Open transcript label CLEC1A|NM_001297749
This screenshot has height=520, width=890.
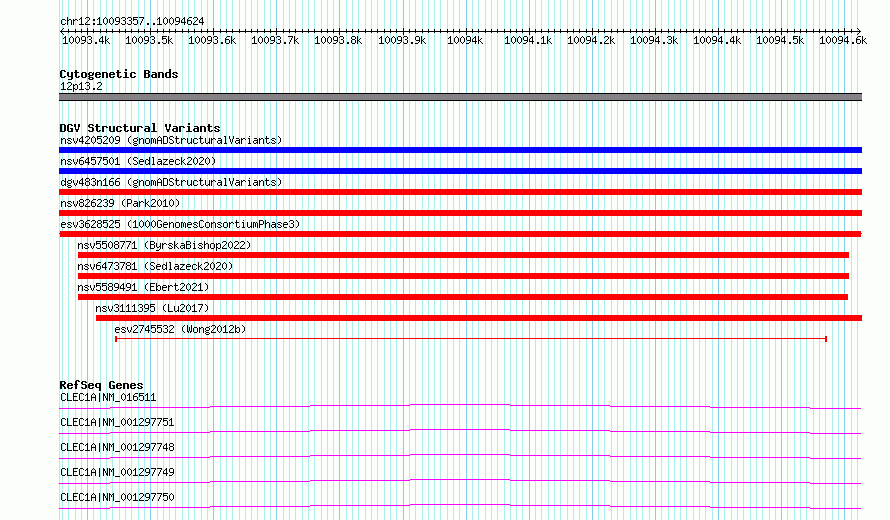(x=117, y=472)
